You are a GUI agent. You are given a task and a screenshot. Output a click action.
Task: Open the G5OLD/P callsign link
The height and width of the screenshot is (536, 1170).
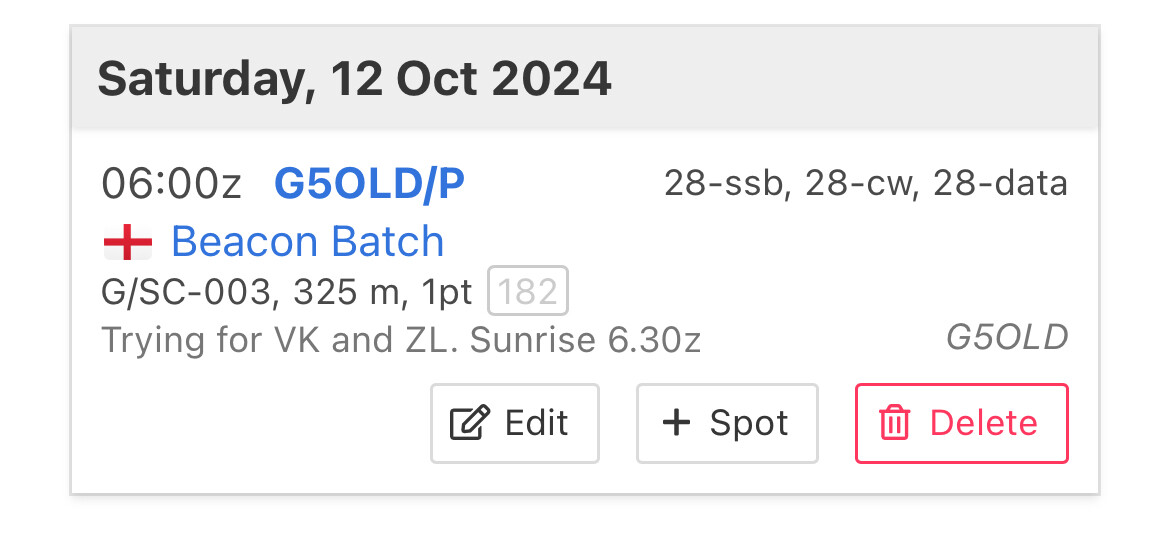(x=369, y=184)
